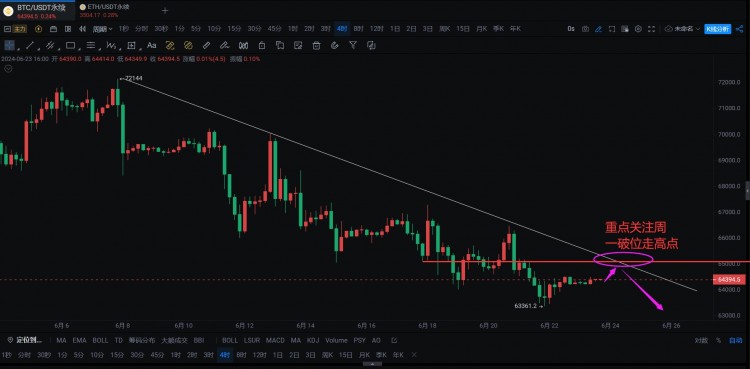Select the trend line drawing tool
The height and width of the screenshot is (369, 750).
30,45
